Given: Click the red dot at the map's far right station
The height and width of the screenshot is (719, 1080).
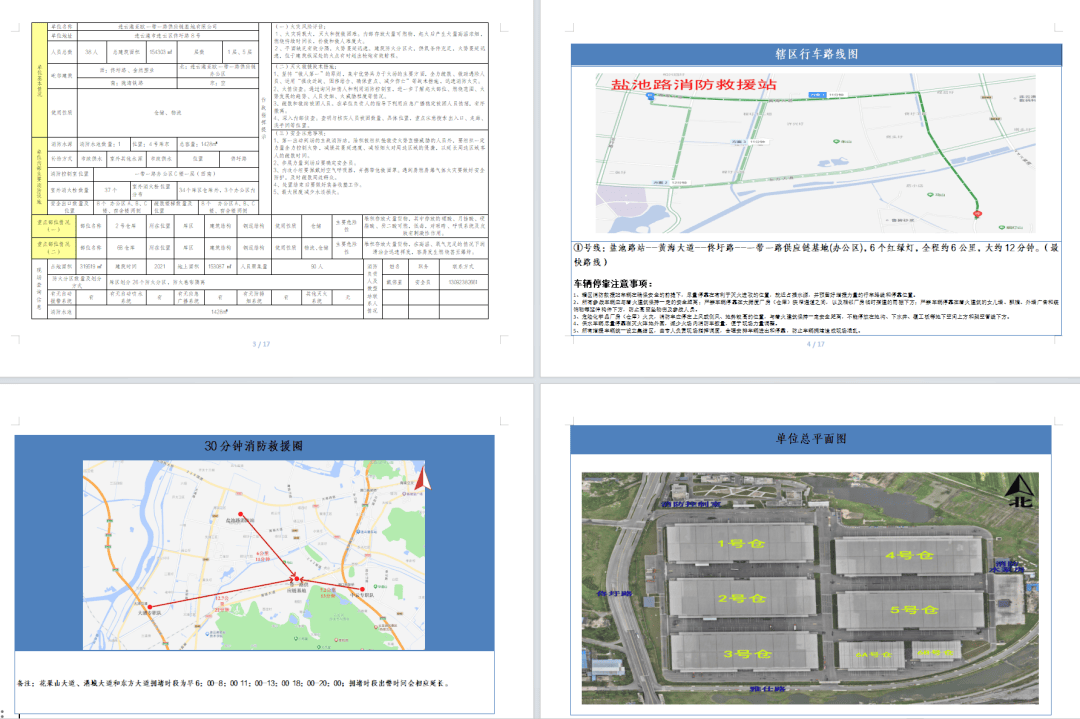Looking at the screenshot, I should pos(362,589).
